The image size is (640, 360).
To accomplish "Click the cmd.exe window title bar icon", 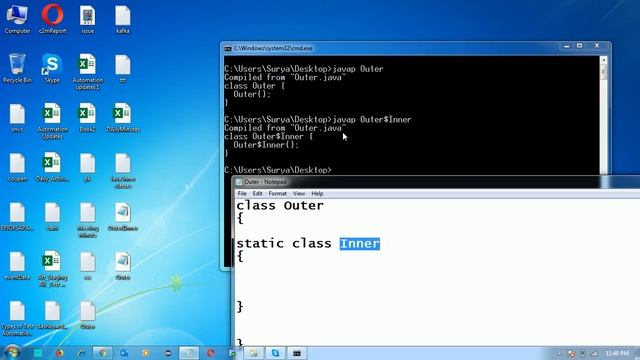I will click(228, 49).
